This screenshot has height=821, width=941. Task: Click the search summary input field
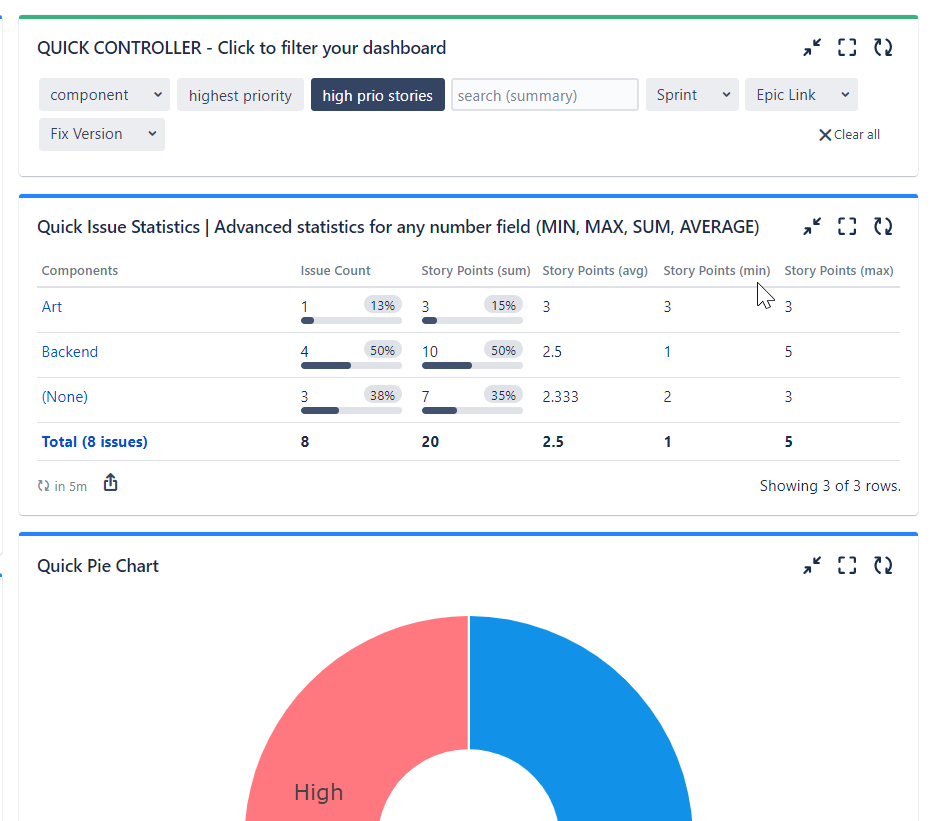pyautogui.click(x=544, y=94)
